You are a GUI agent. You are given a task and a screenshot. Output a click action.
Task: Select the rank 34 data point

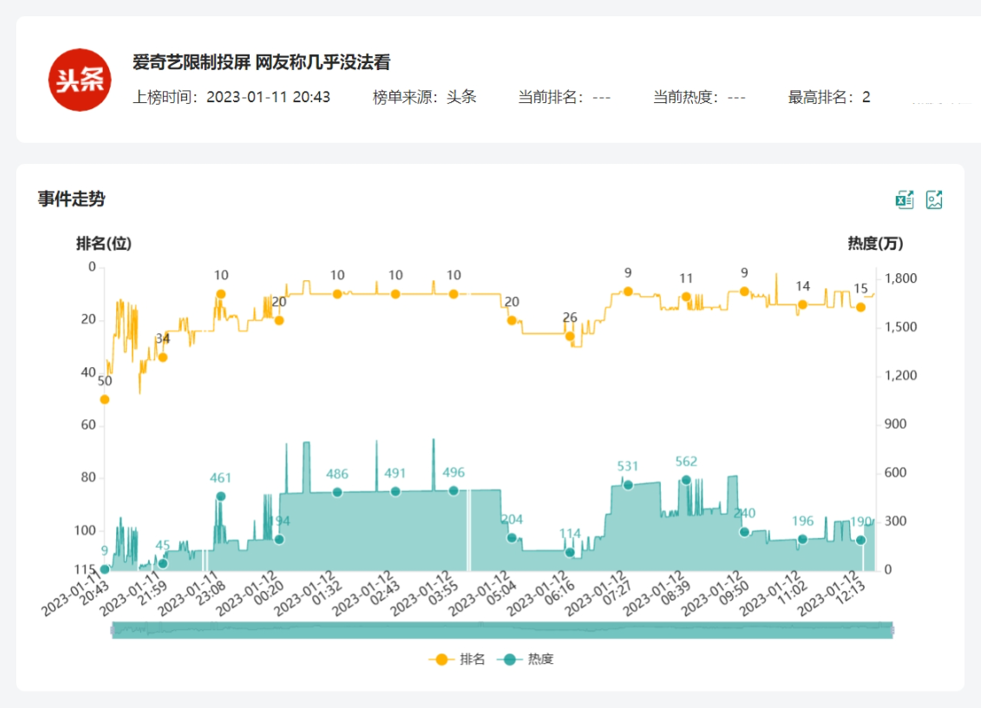[x=163, y=357]
